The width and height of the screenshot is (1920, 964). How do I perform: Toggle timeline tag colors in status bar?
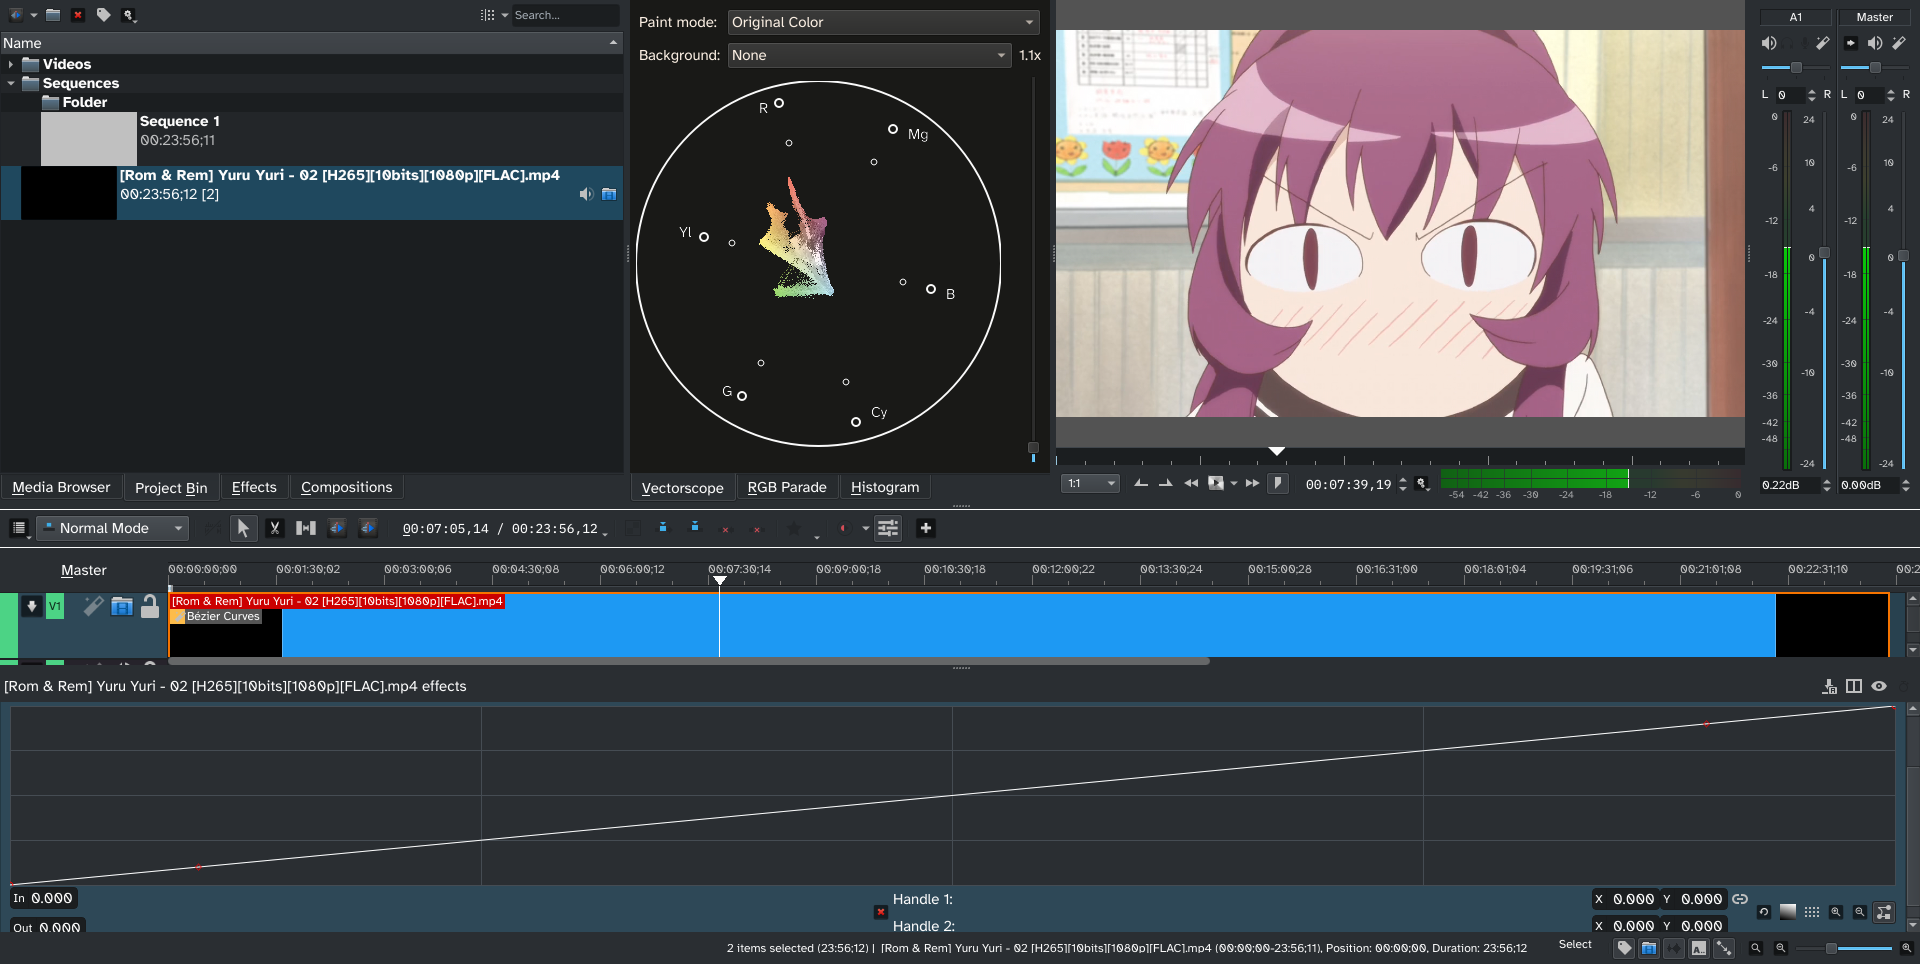(1625, 948)
